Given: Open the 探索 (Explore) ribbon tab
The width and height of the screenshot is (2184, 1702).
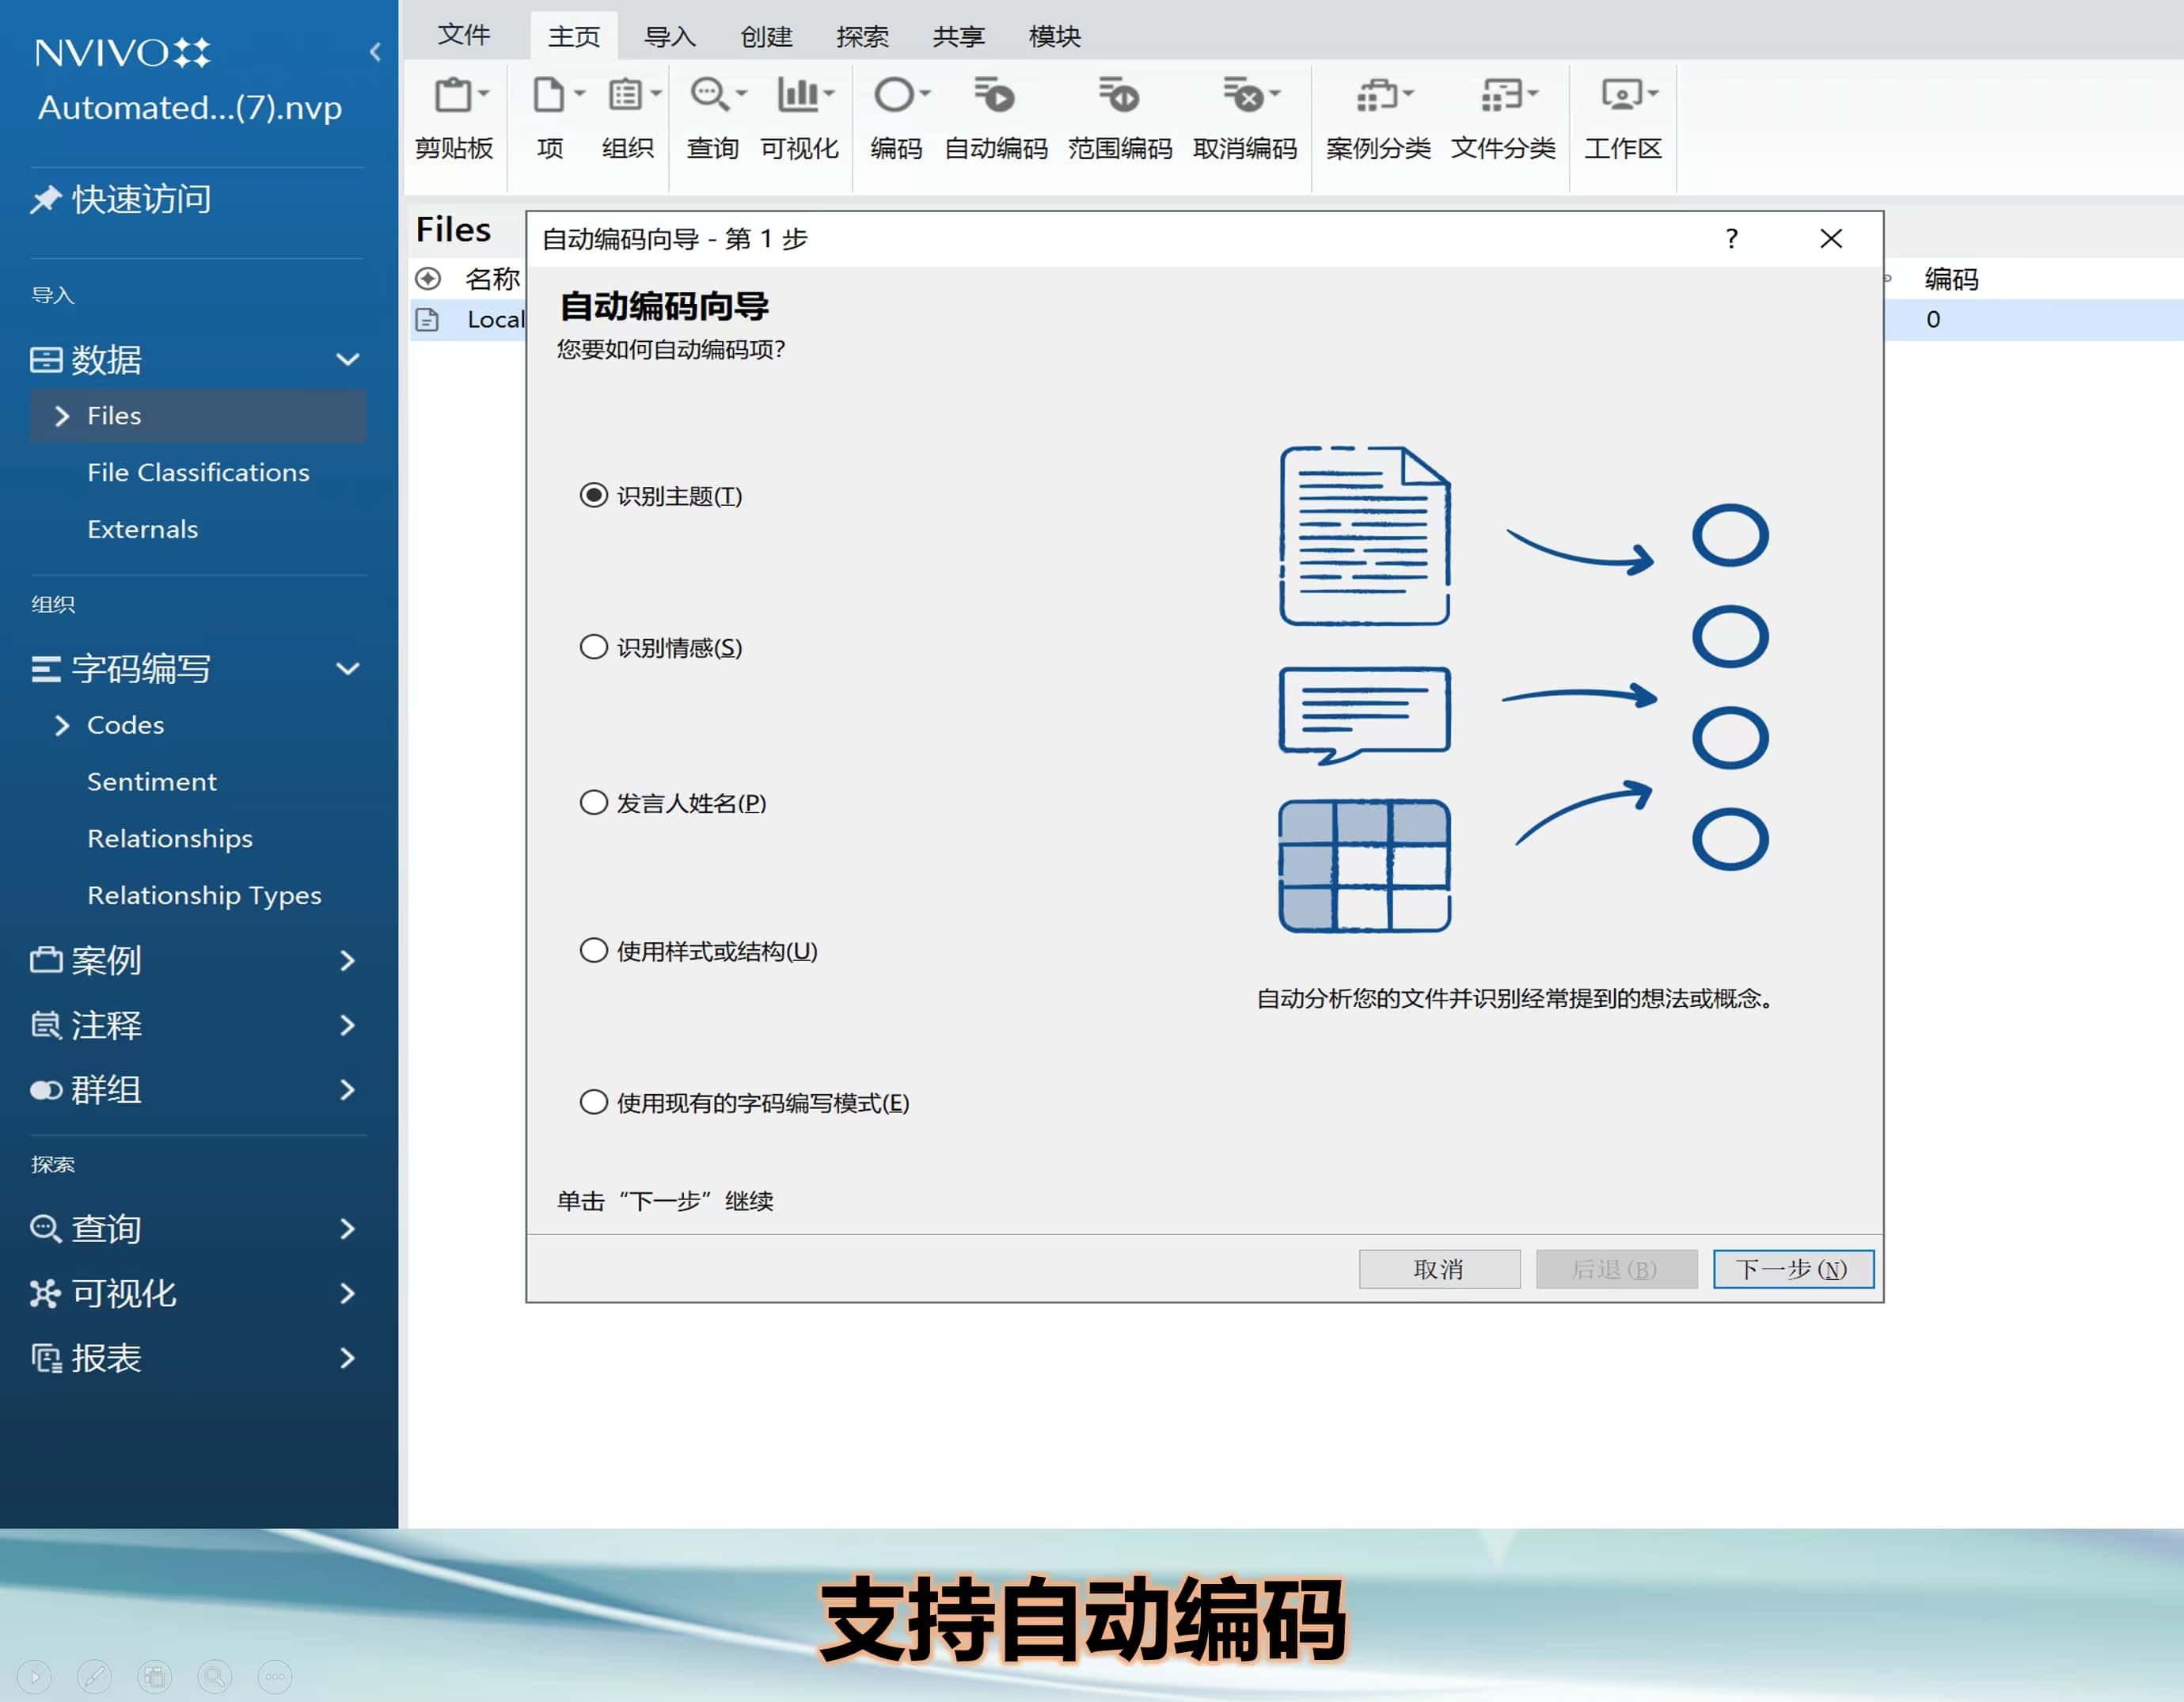Looking at the screenshot, I should (862, 37).
